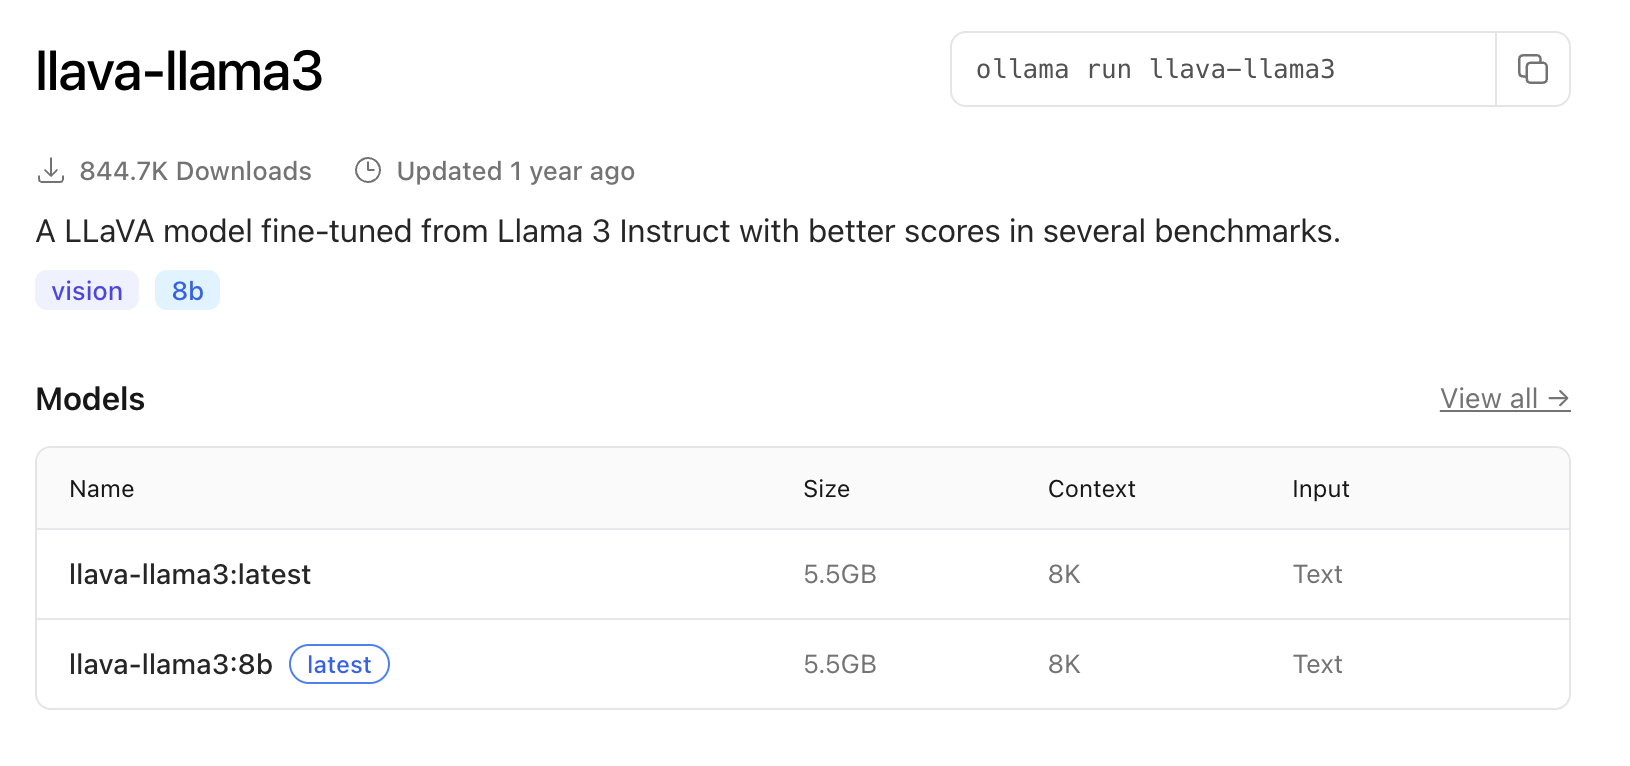Click the downloads arrow icon

point(50,171)
